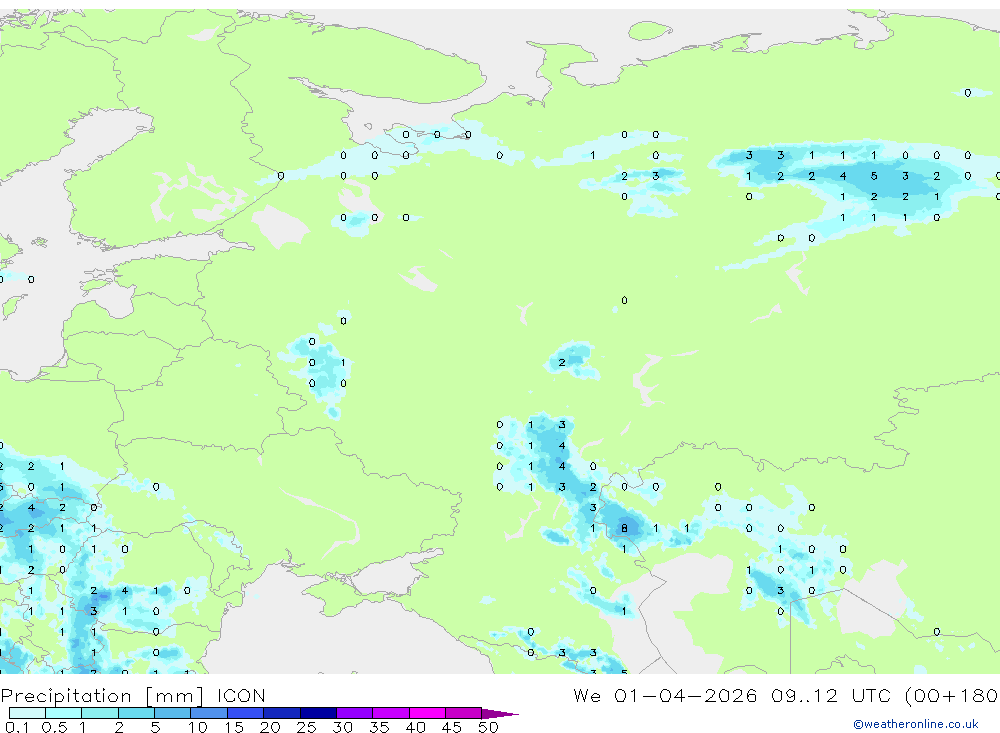Click the legend label "15"
This screenshot has height=733, width=1000.
[234, 727]
